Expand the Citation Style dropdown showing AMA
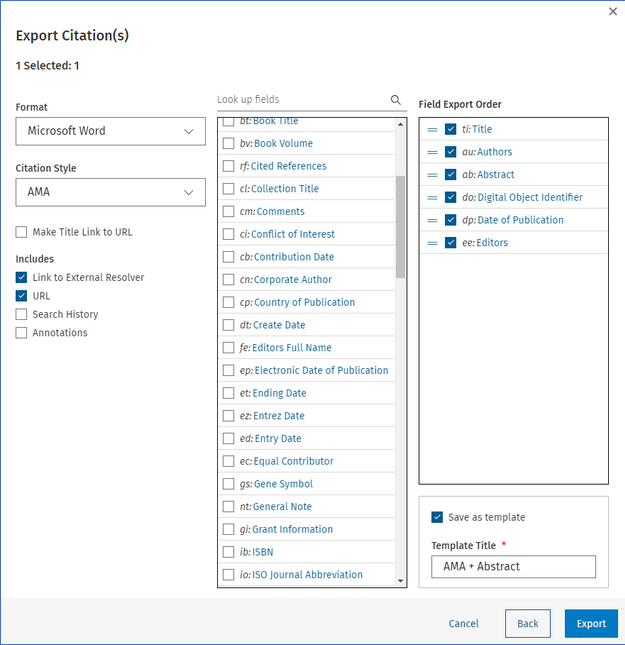The width and height of the screenshot is (625, 645). (x=110, y=192)
